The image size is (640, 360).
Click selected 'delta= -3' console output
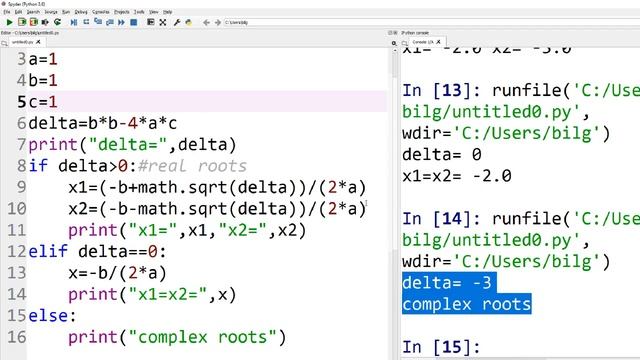447,282
